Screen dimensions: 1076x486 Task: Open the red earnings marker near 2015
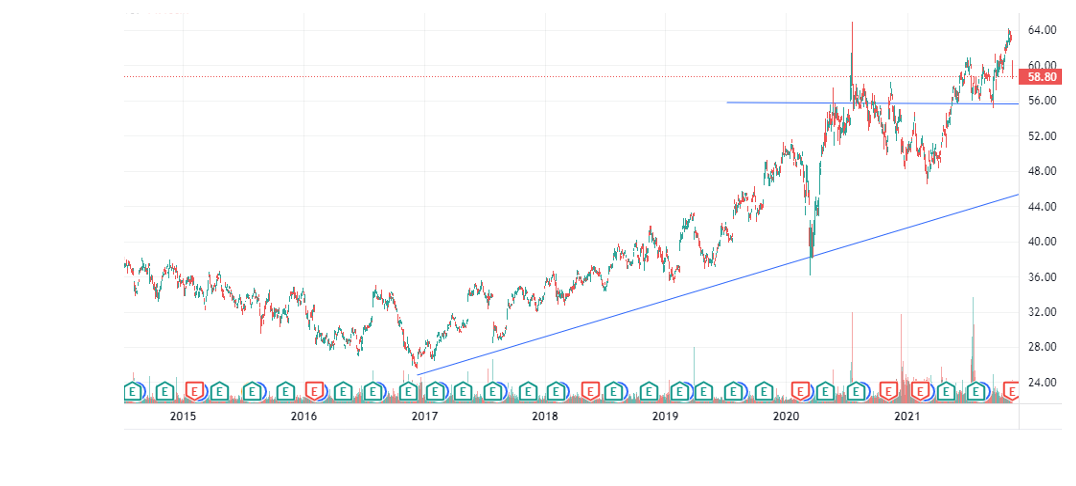(x=195, y=391)
